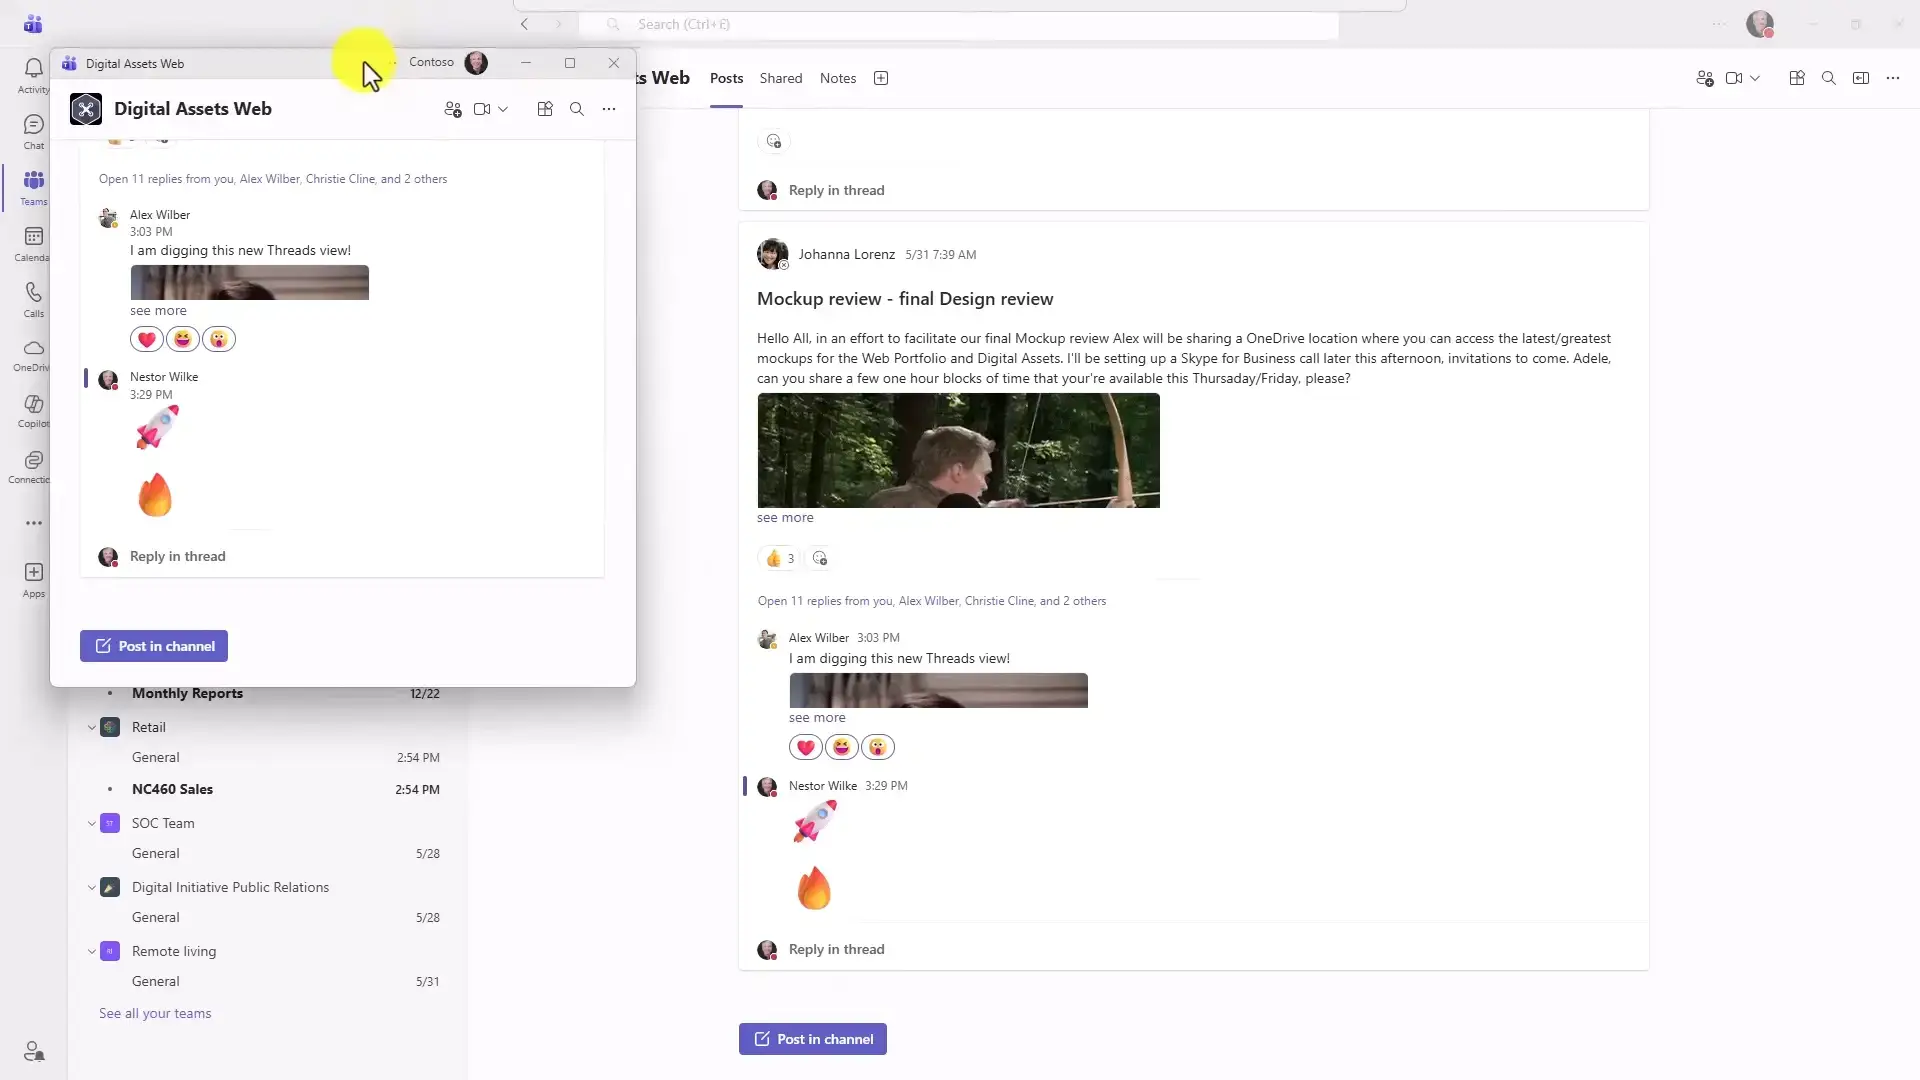Click 'Post in channel' in main window
This screenshot has height=1080, width=1920.
tap(813, 1039)
